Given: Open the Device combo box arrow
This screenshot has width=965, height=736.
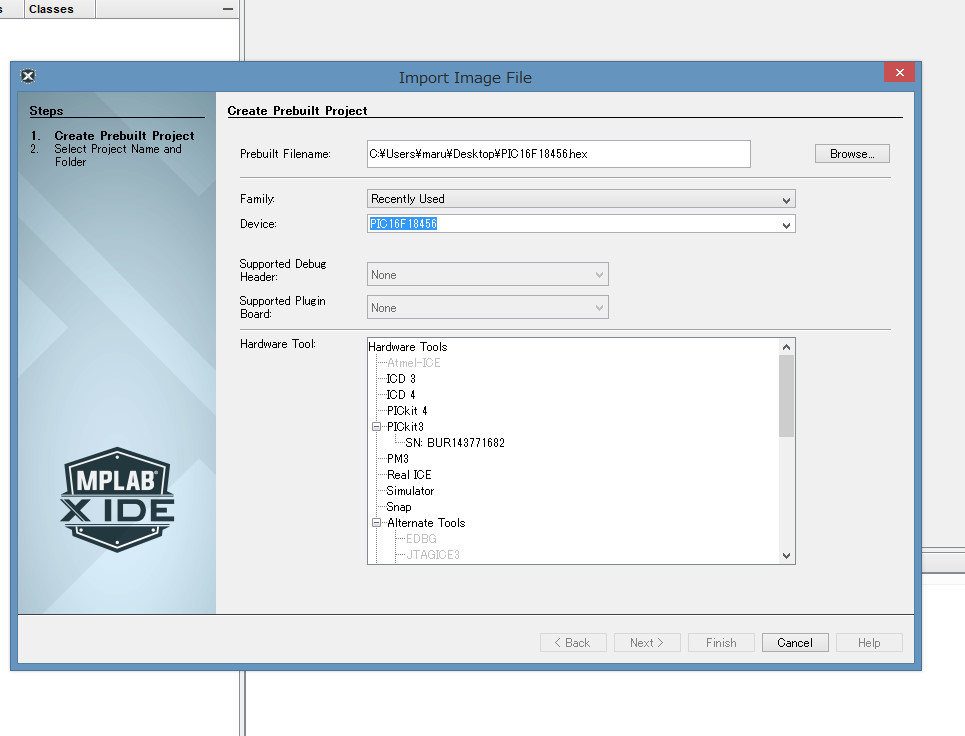Looking at the screenshot, I should [786, 225].
